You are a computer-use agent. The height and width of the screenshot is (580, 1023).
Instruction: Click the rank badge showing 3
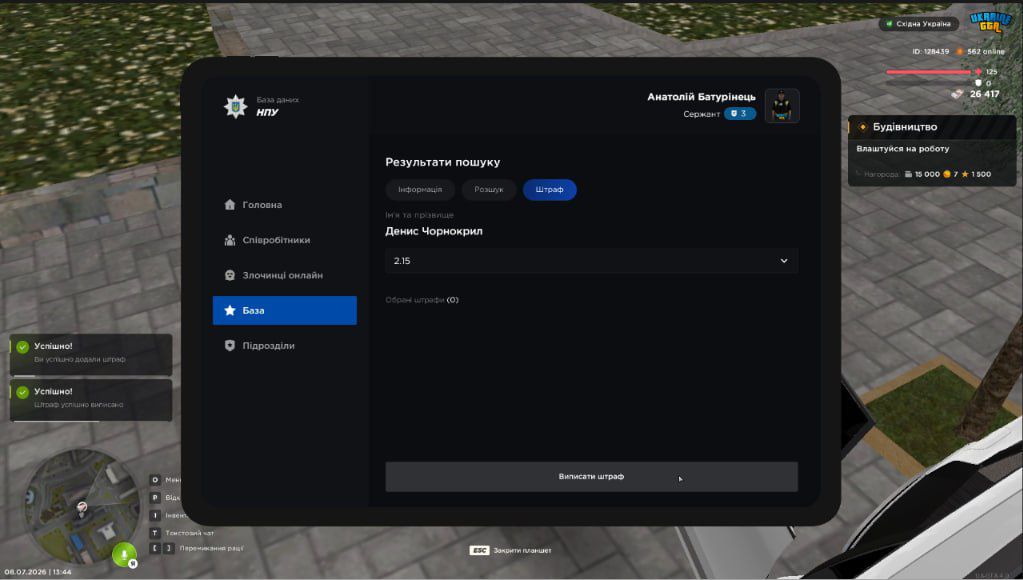pyautogui.click(x=740, y=114)
